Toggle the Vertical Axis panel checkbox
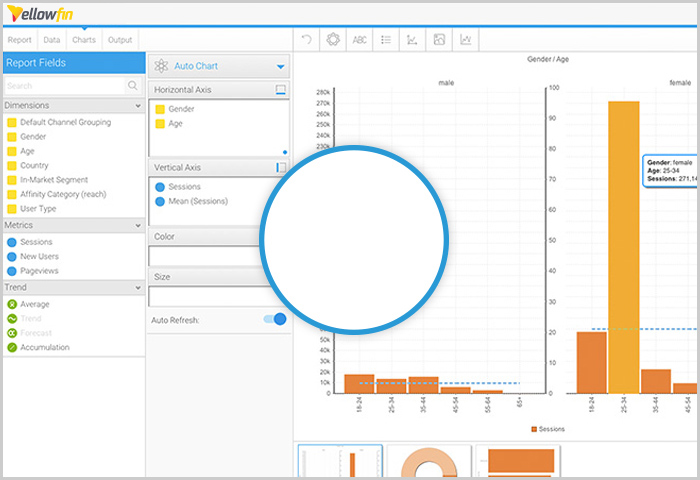 tap(281, 168)
